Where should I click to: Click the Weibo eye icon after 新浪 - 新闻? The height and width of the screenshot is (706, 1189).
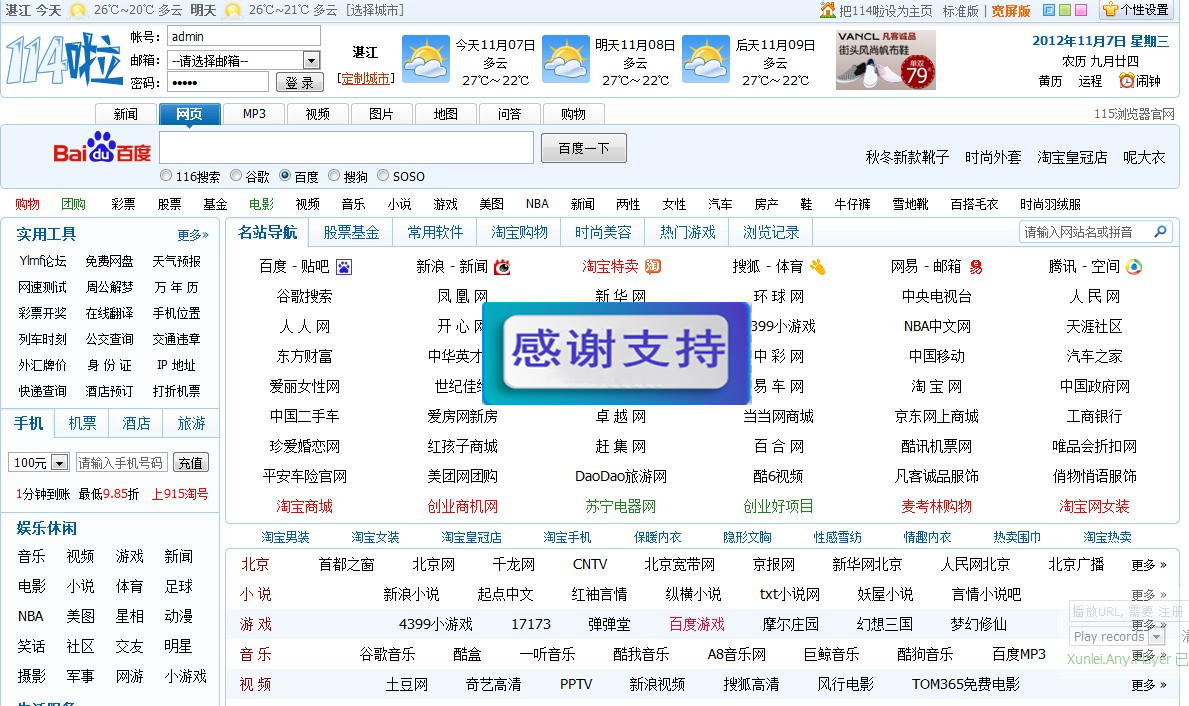click(502, 267)
